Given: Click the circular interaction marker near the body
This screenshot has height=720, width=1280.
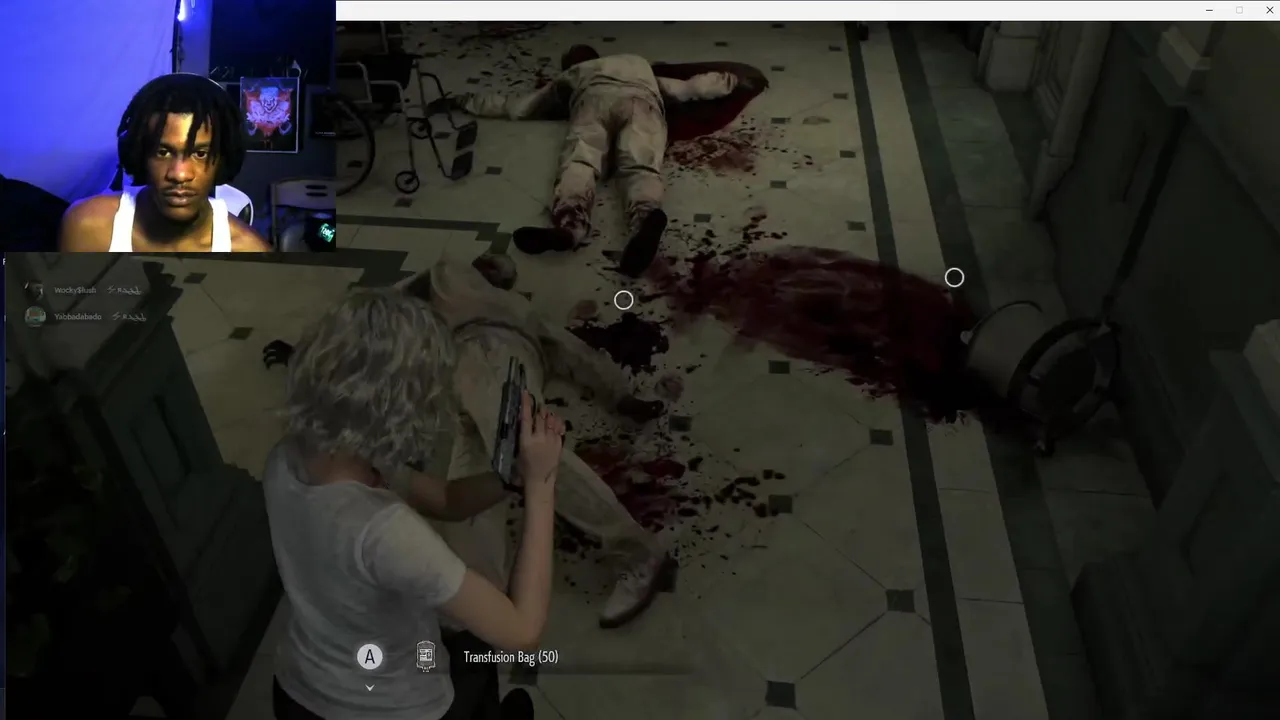Looking at the screenshot, I should coord(624,300).
